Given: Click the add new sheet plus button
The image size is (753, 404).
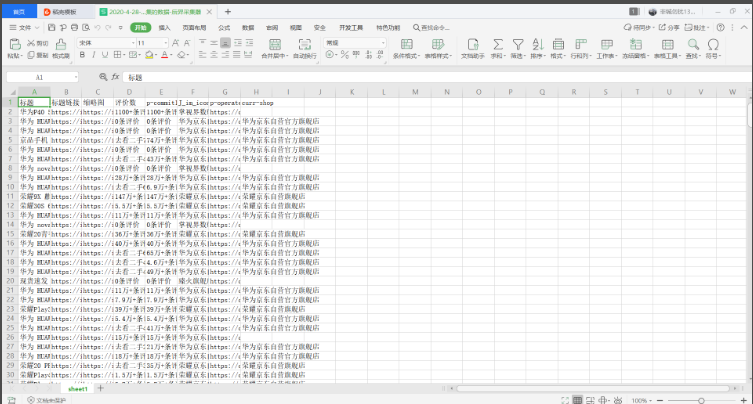Looking at the screenshot, I should click(x=101, y=388).
